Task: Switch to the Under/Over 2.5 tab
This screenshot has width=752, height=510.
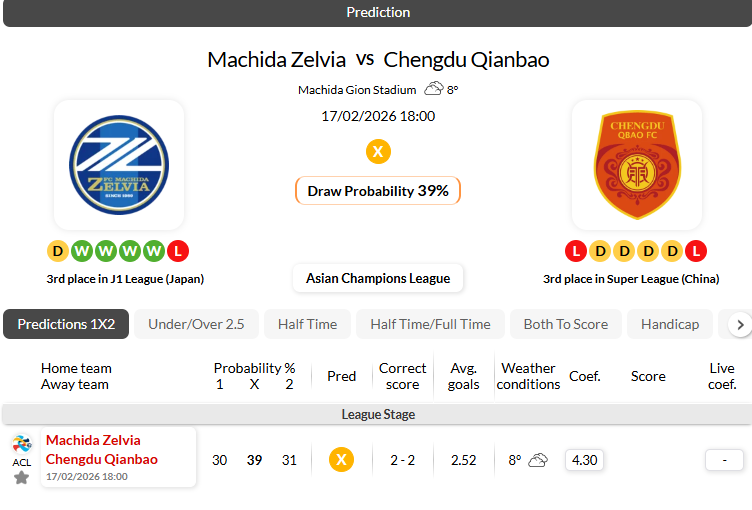Action: point(196,324)
